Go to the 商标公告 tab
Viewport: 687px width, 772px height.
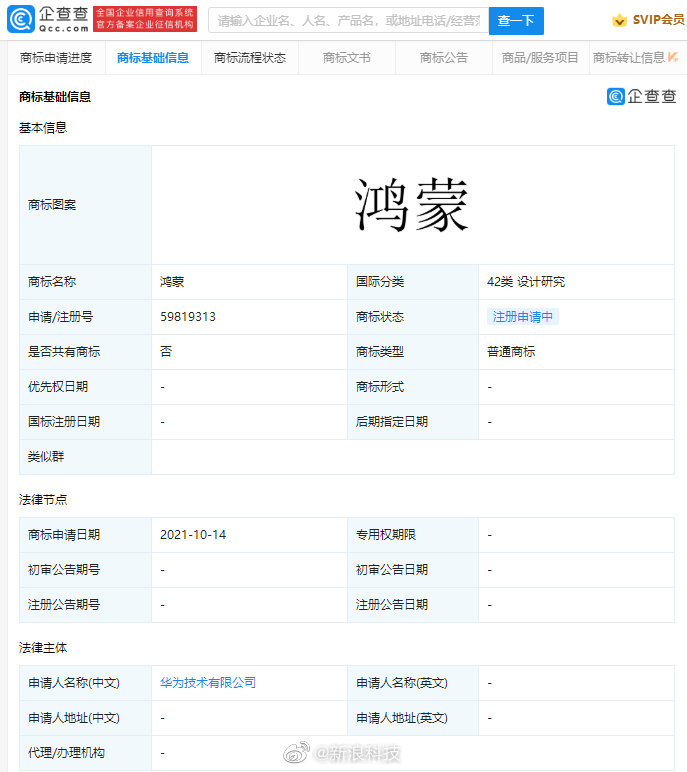click(x=443, y=58)
